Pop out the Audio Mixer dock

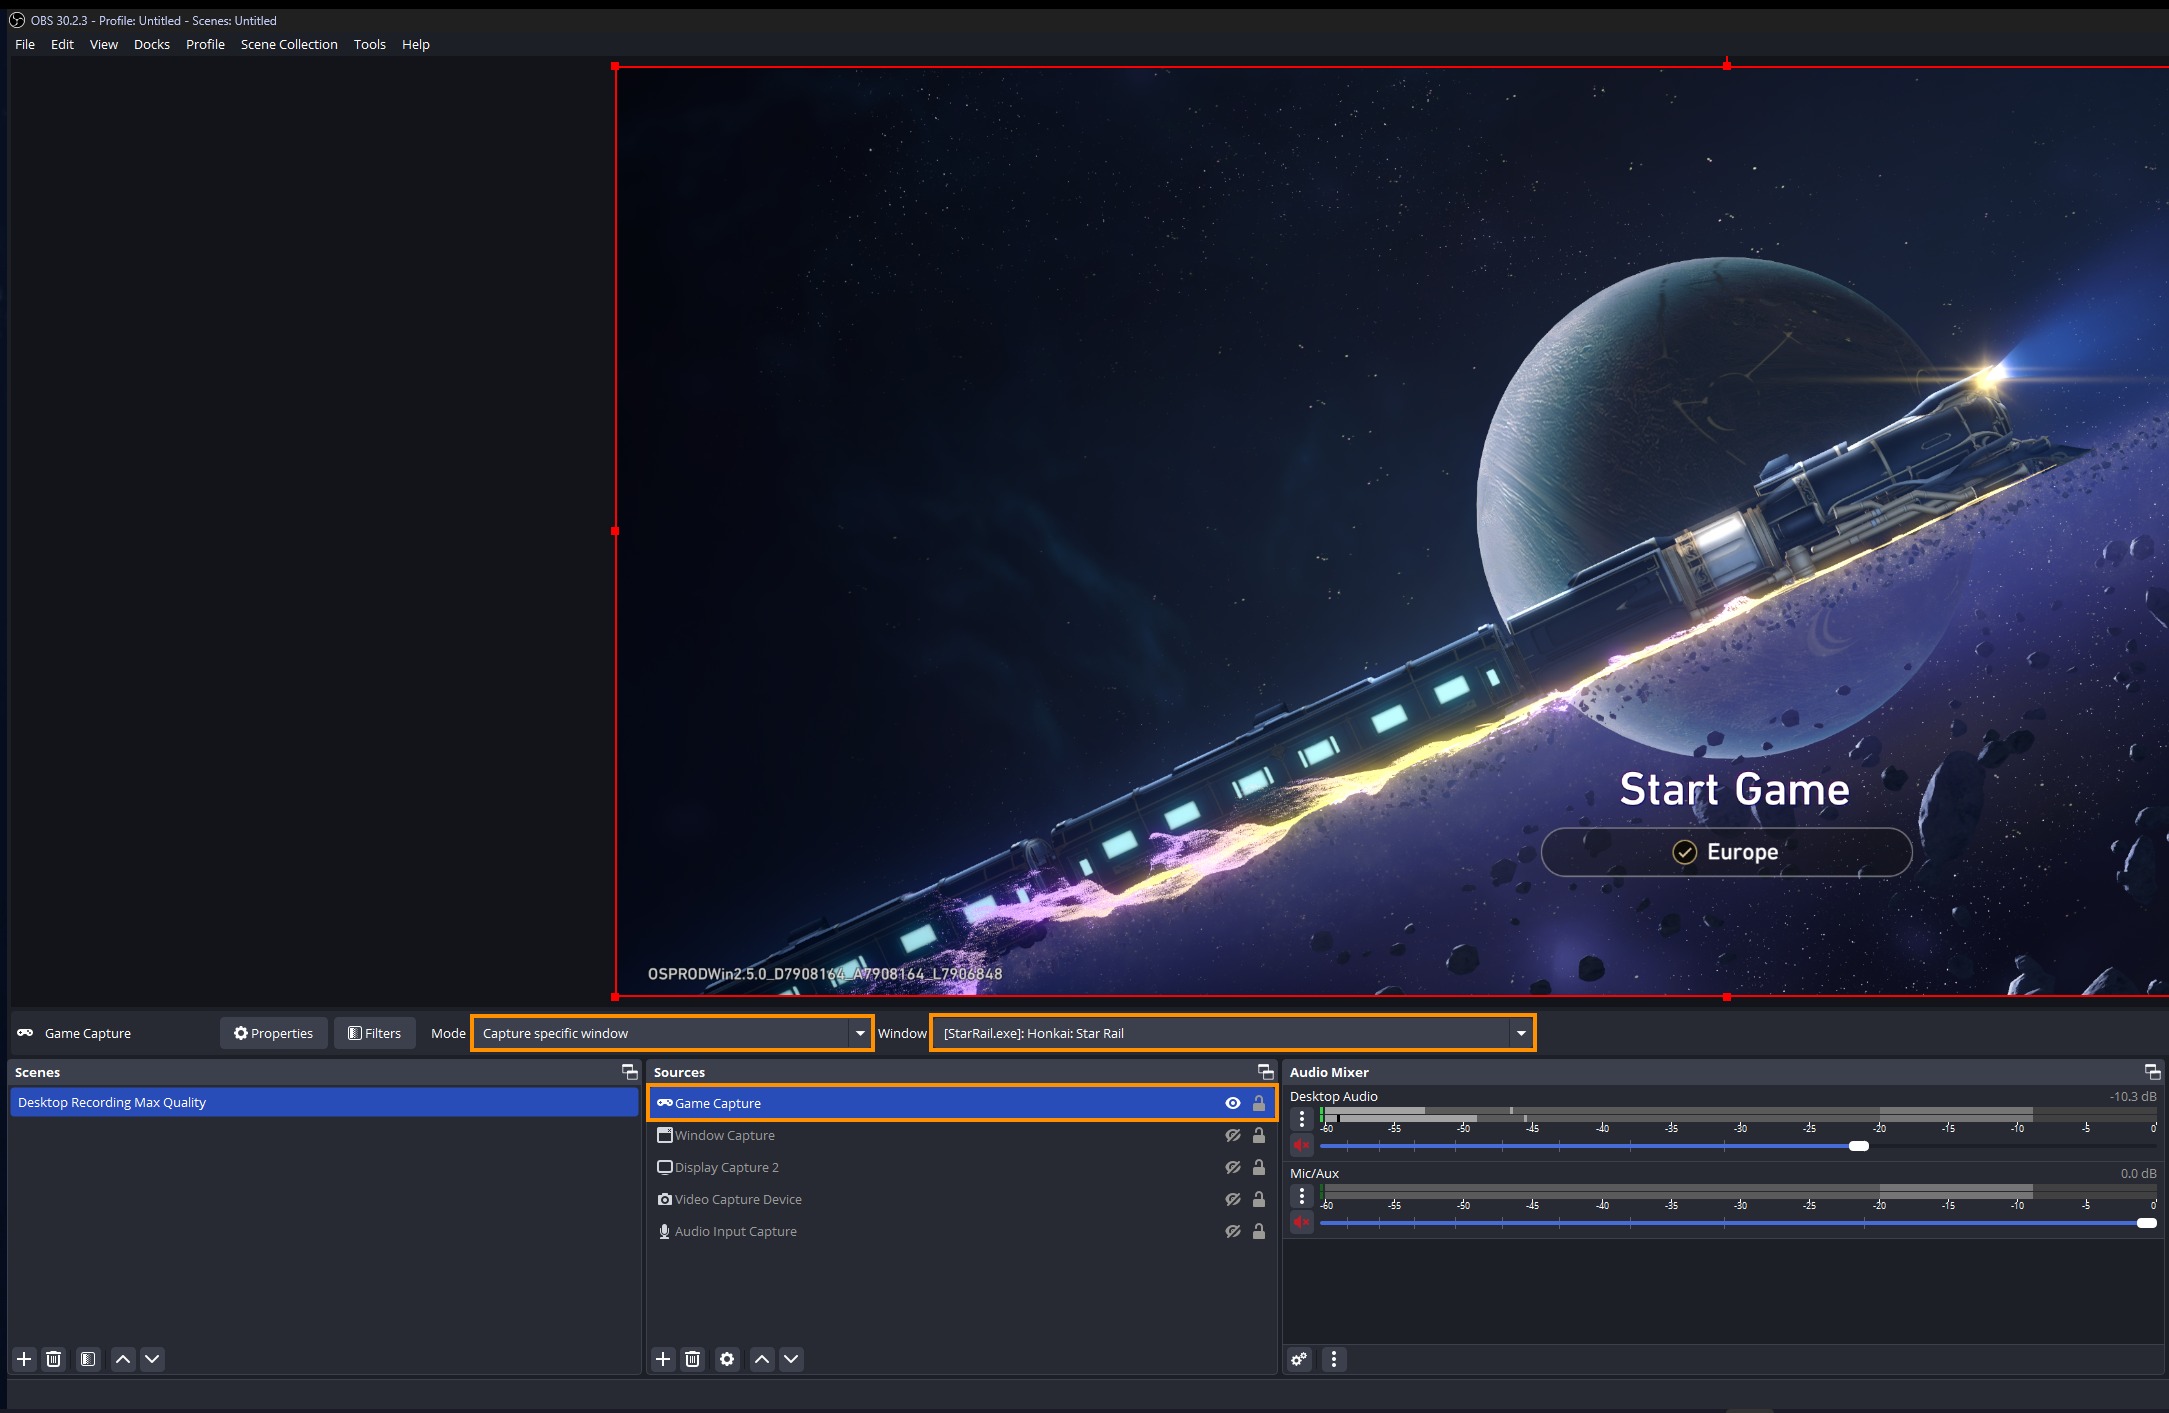tap(2152, 1072)
